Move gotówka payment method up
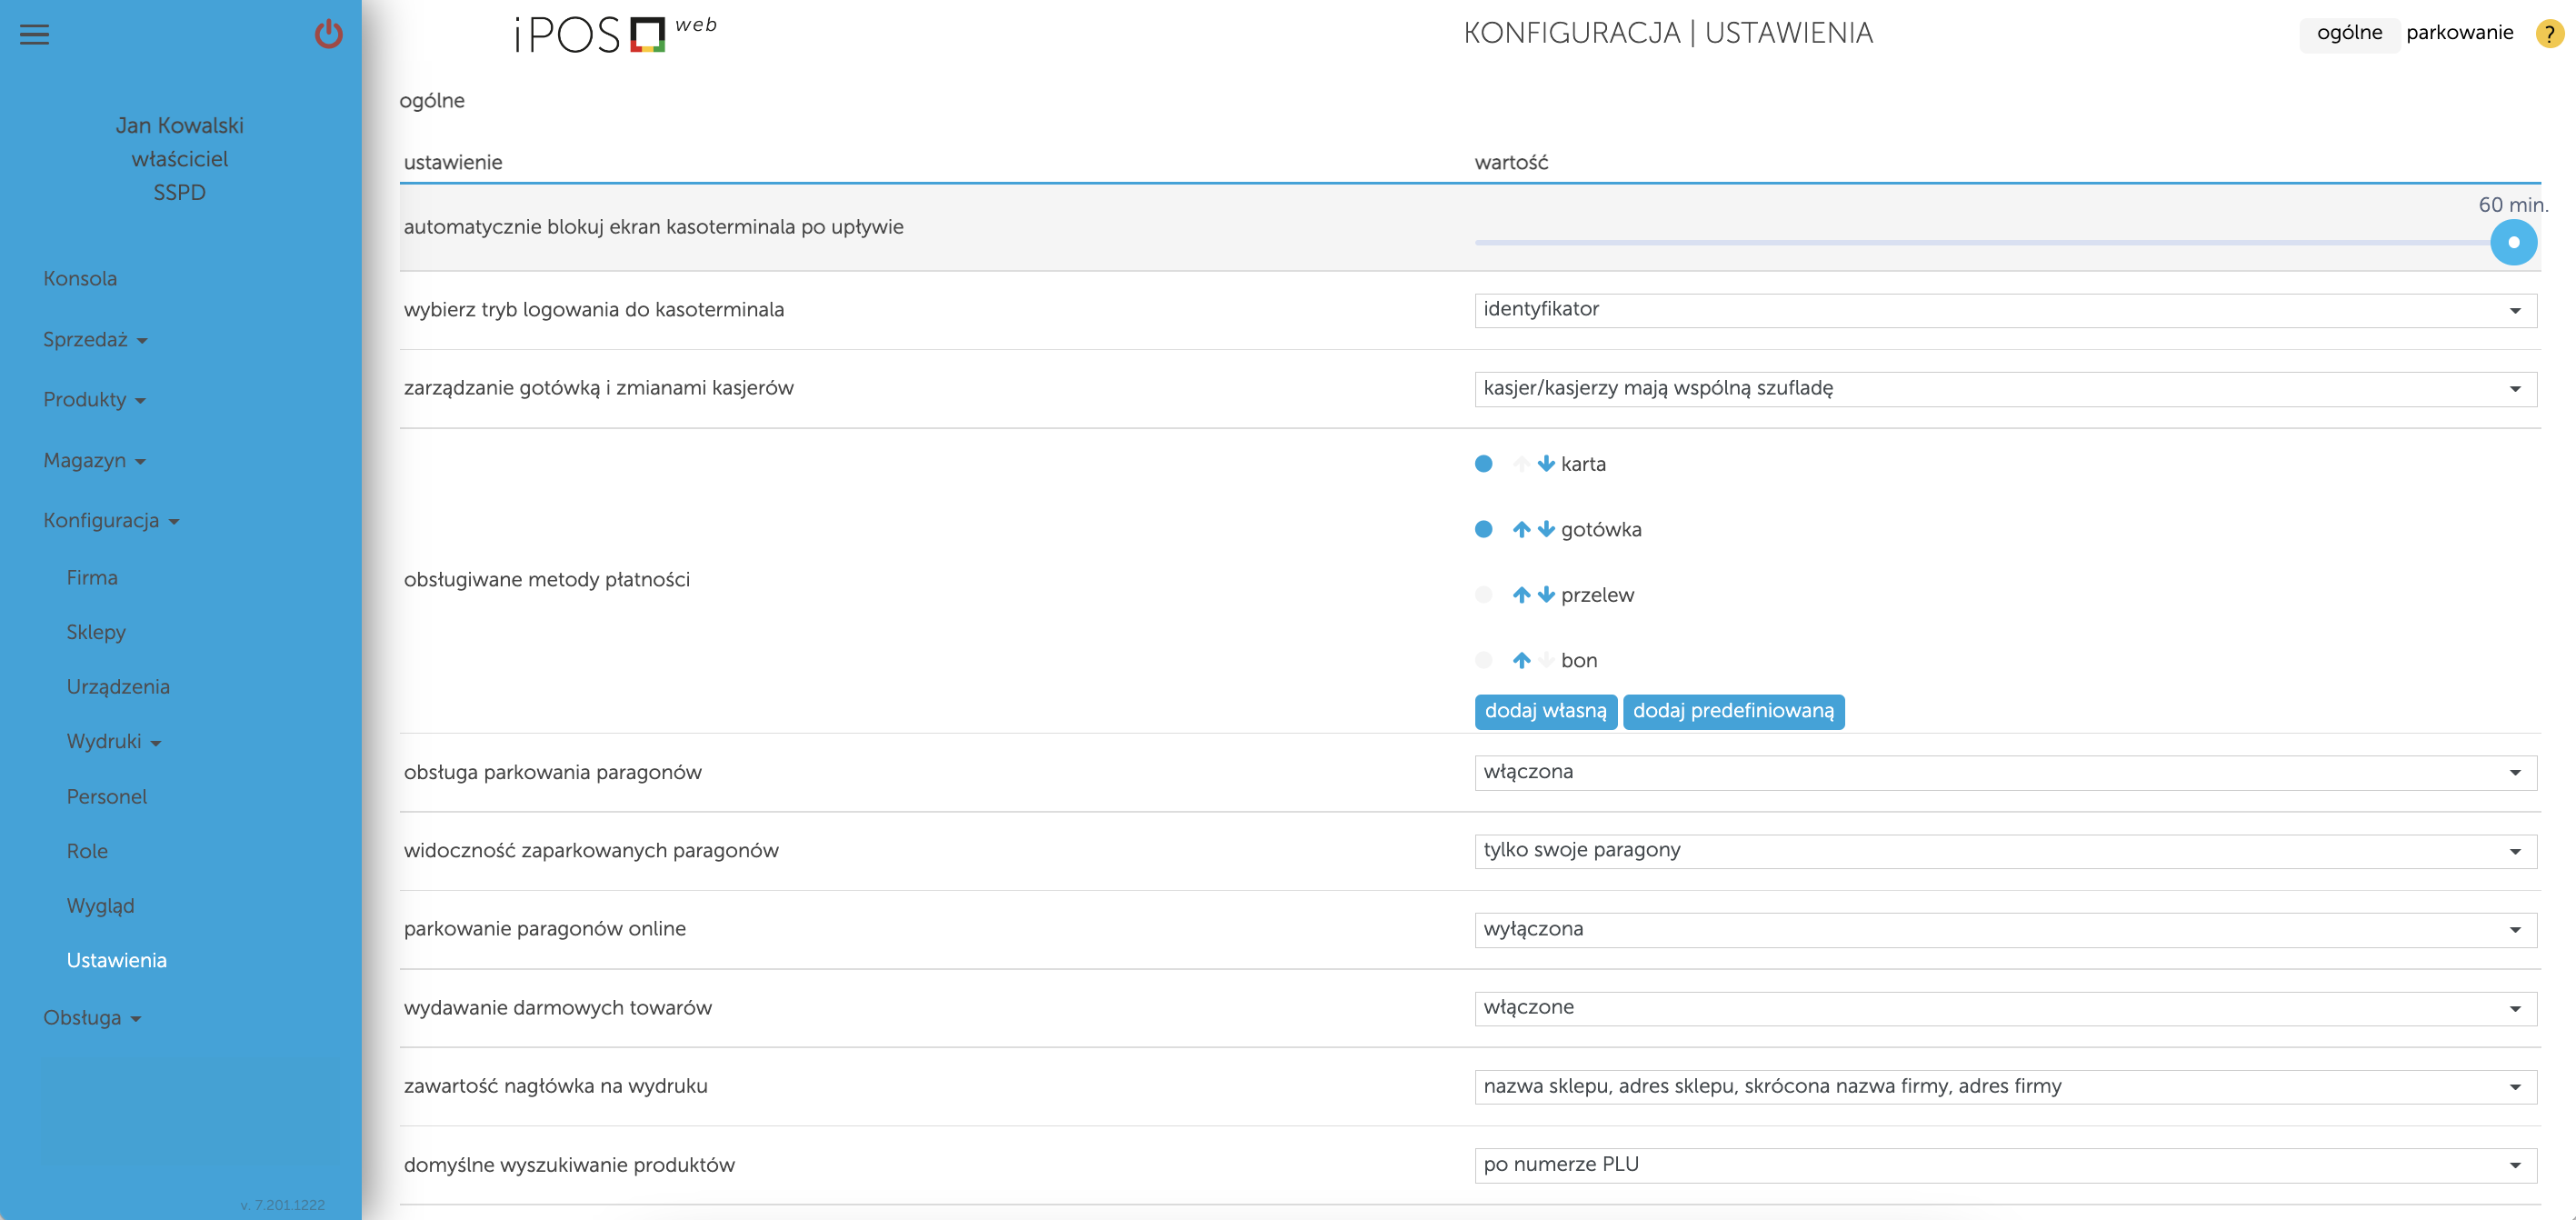The width and height of the screenshot is (2576, 1220). click(1521, 530)
